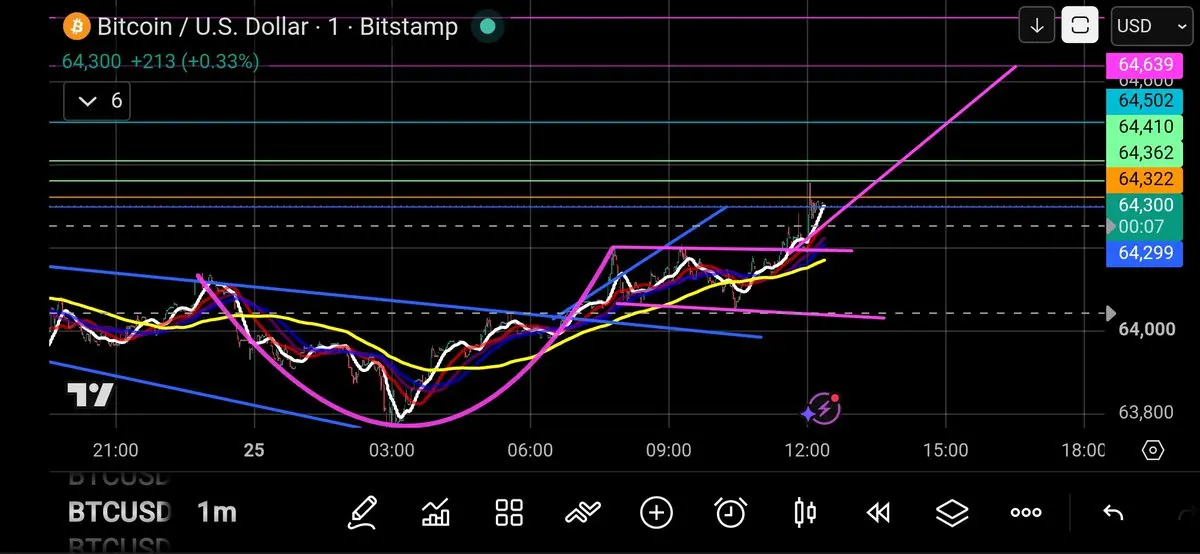Create an alert with the alarm clock icon
1200x554 pixels.
point(731,513)
